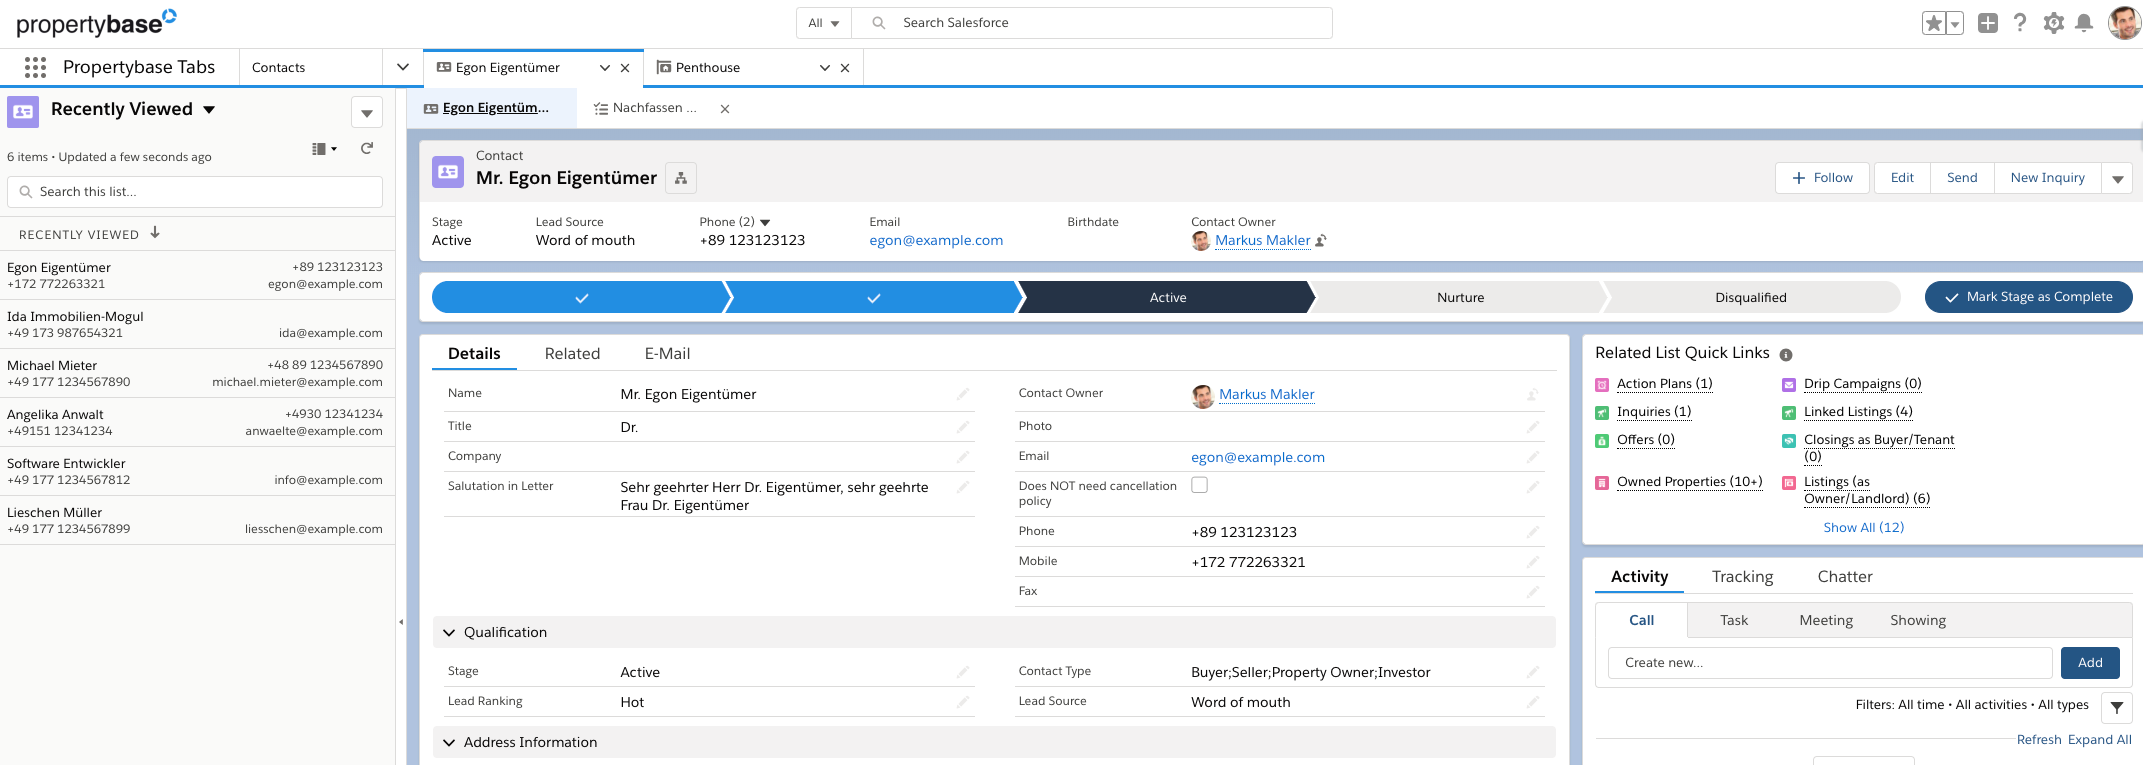2143x765 pixels.
Task: Click the Search this list field
Action: click(x=195, y=192)
